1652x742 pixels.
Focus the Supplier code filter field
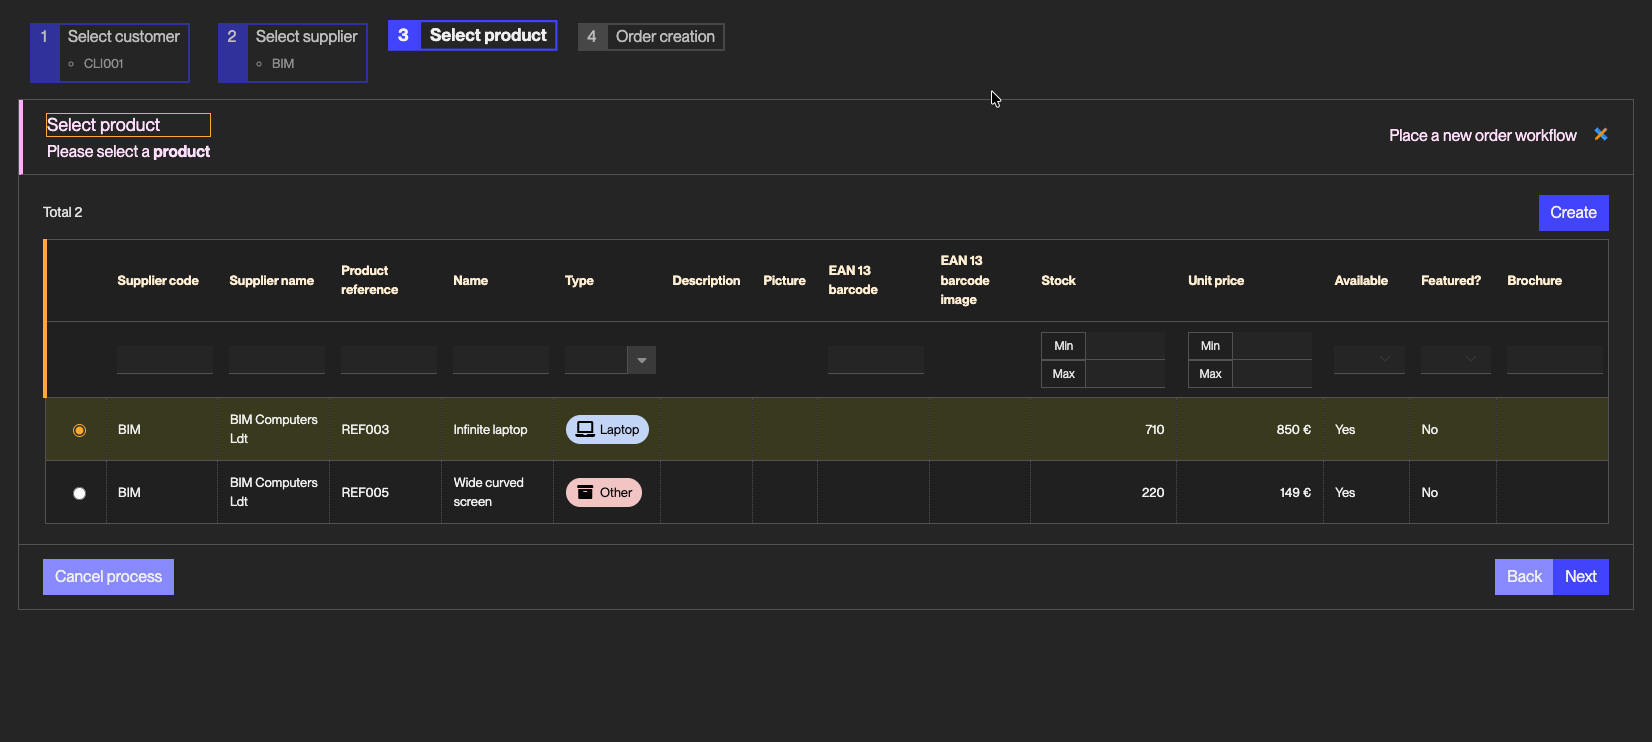[x=165, y=359]
